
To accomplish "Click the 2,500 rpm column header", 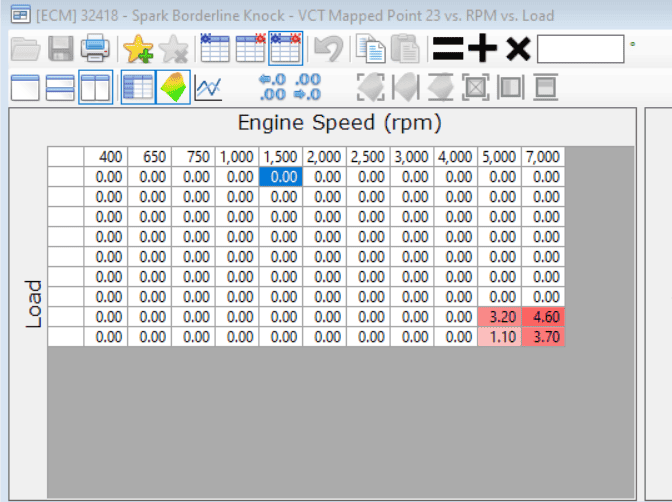I will pos(368,157).
